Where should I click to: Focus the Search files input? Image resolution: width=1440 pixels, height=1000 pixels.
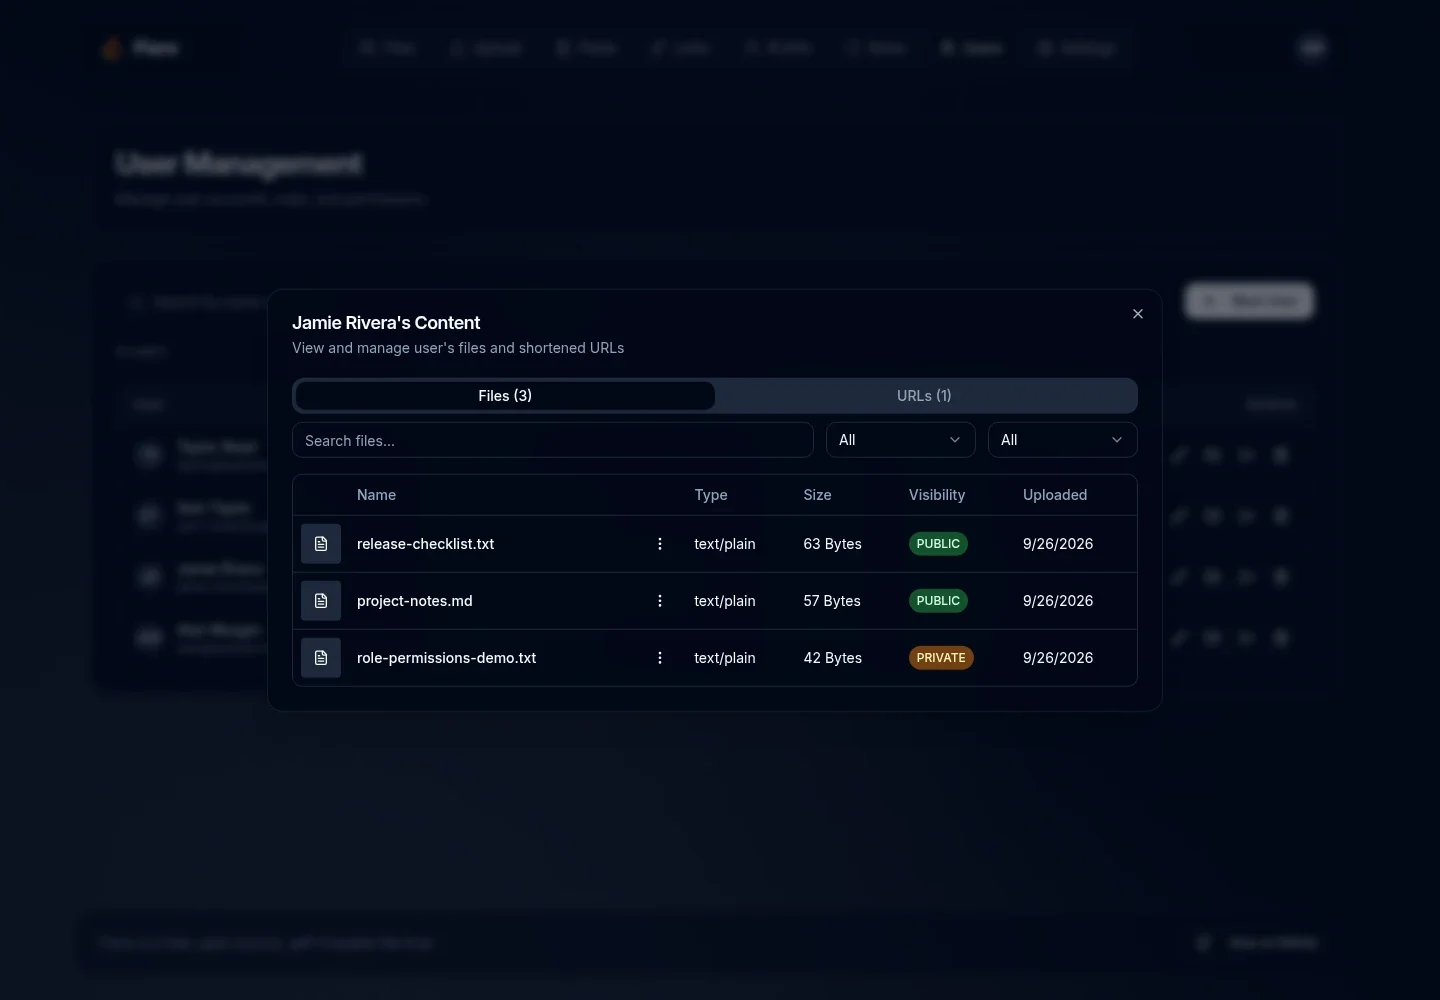[x=553, y=440]
